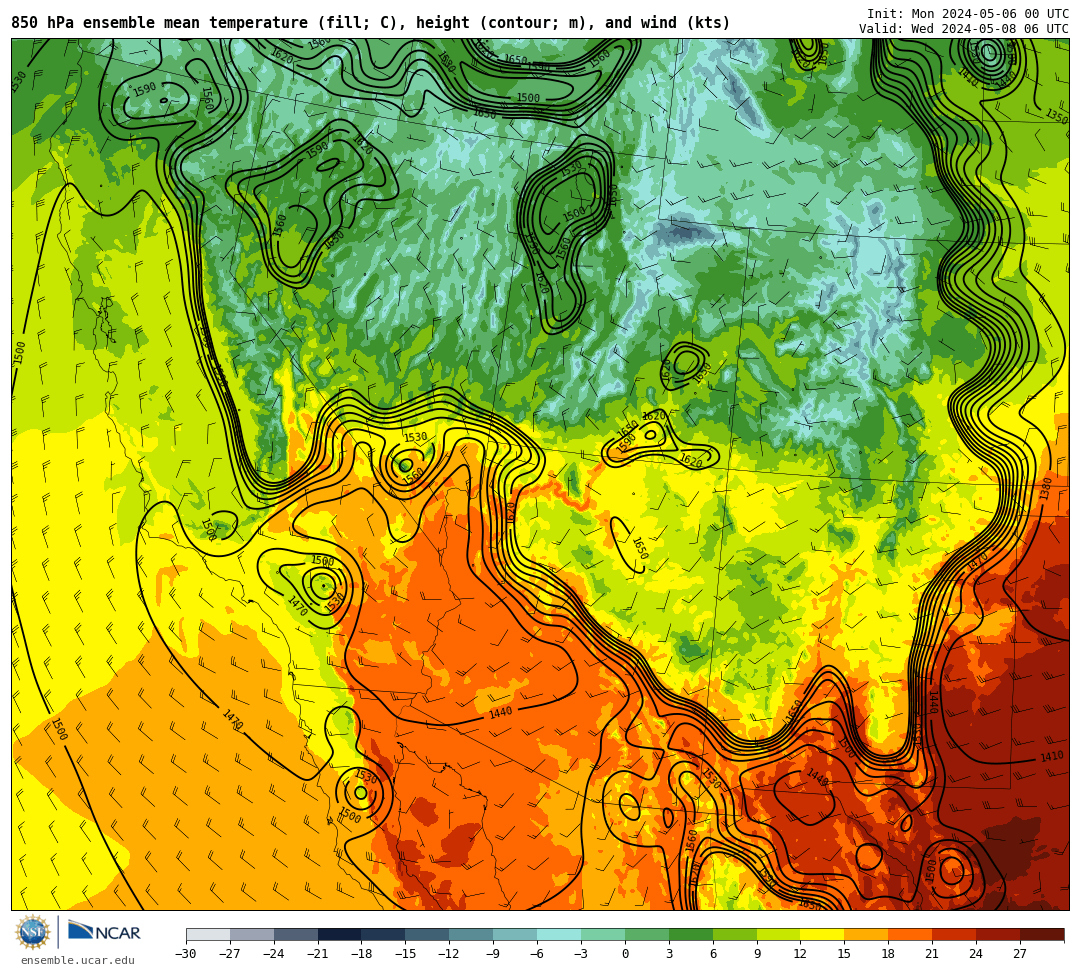Click the '1440' contour label in the orange region
The image size is (1080, 973).
point(500,711)
